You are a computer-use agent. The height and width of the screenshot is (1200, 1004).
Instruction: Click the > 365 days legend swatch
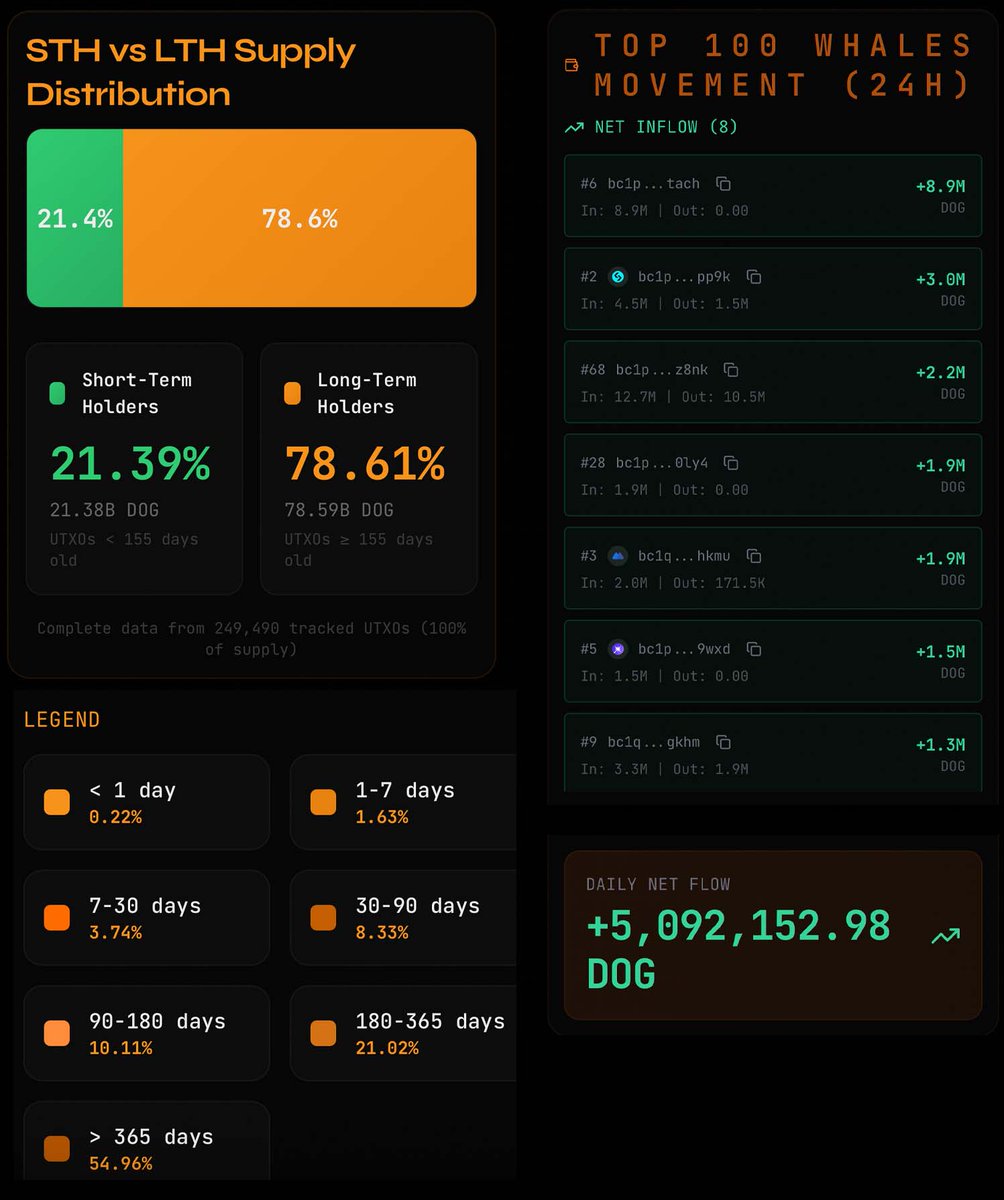pos(57,1149)
